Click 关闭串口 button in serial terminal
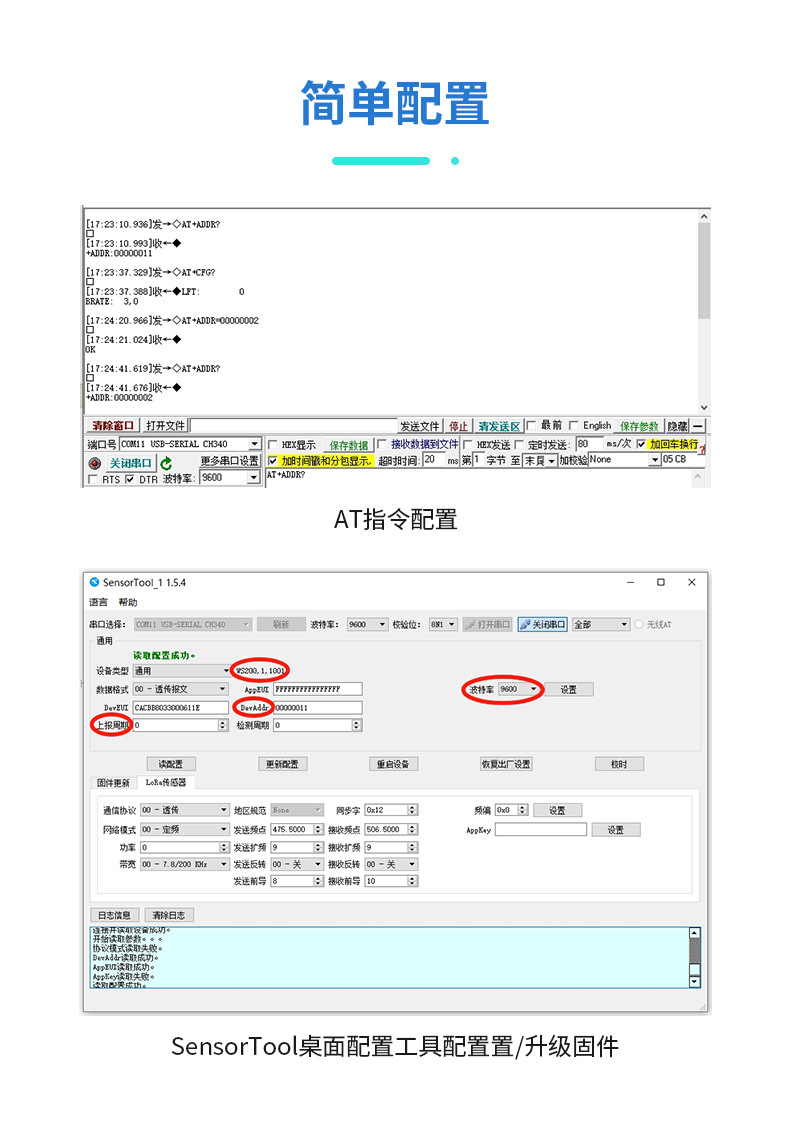790x1128 pixels. (130, 463)
